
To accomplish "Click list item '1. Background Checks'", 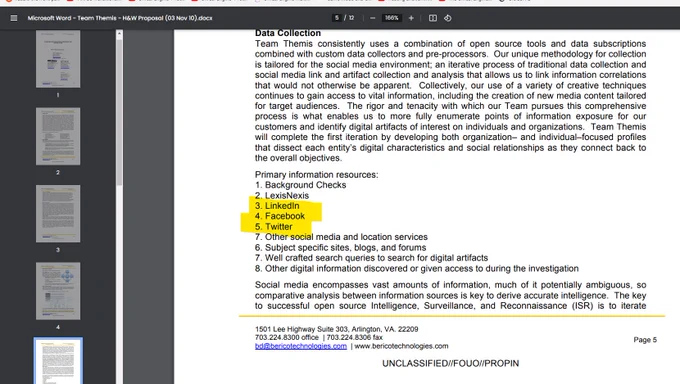I will [301, 185].
